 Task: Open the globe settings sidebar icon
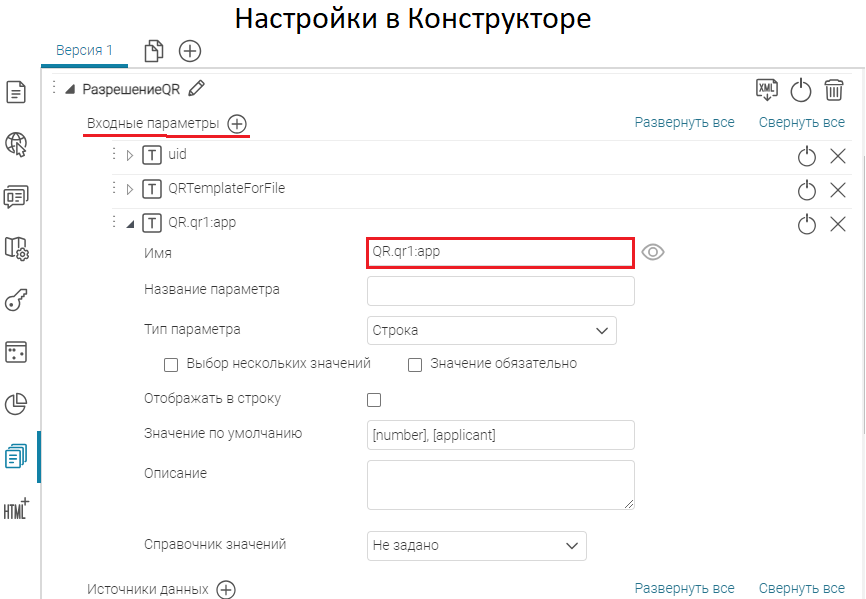click(17, 144)
